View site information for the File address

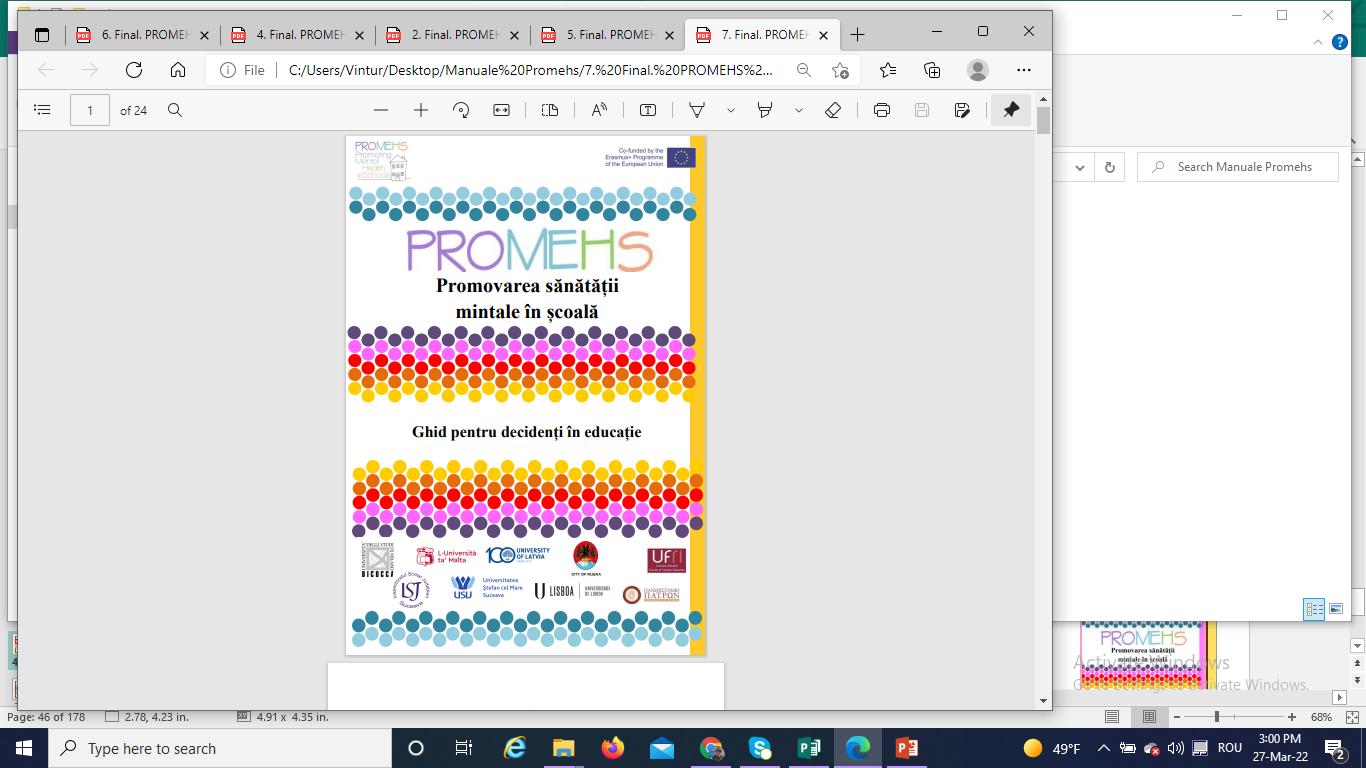point(242,70)
